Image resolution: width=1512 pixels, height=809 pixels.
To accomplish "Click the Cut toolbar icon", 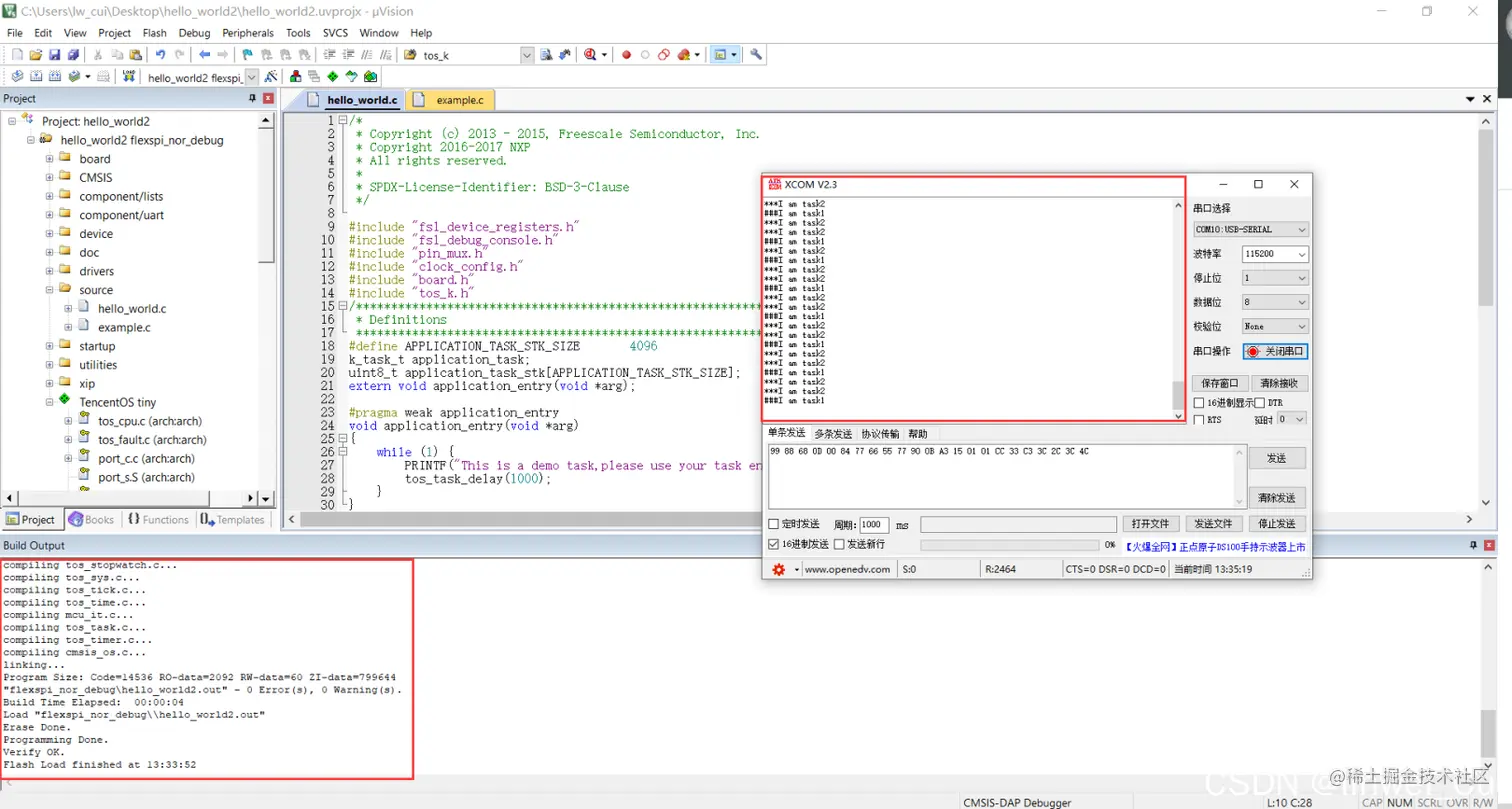I will pyautogui.click(x=97, y=55).
